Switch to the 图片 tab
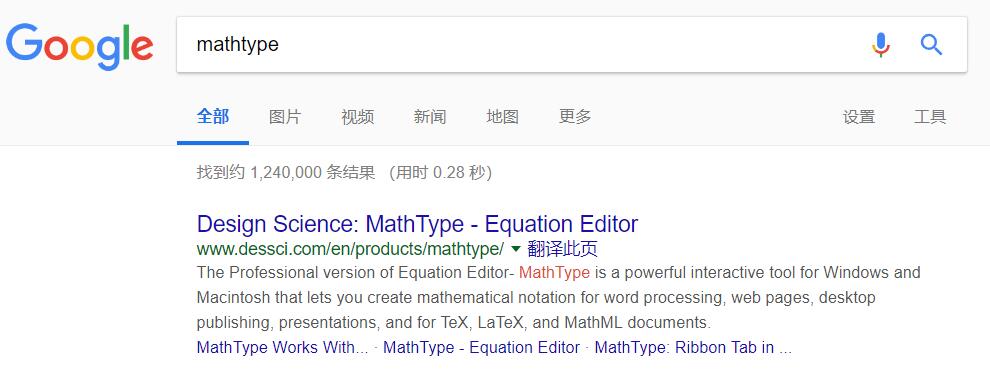Viewport: 990px width, 382px height. click(x=285, y=117)
